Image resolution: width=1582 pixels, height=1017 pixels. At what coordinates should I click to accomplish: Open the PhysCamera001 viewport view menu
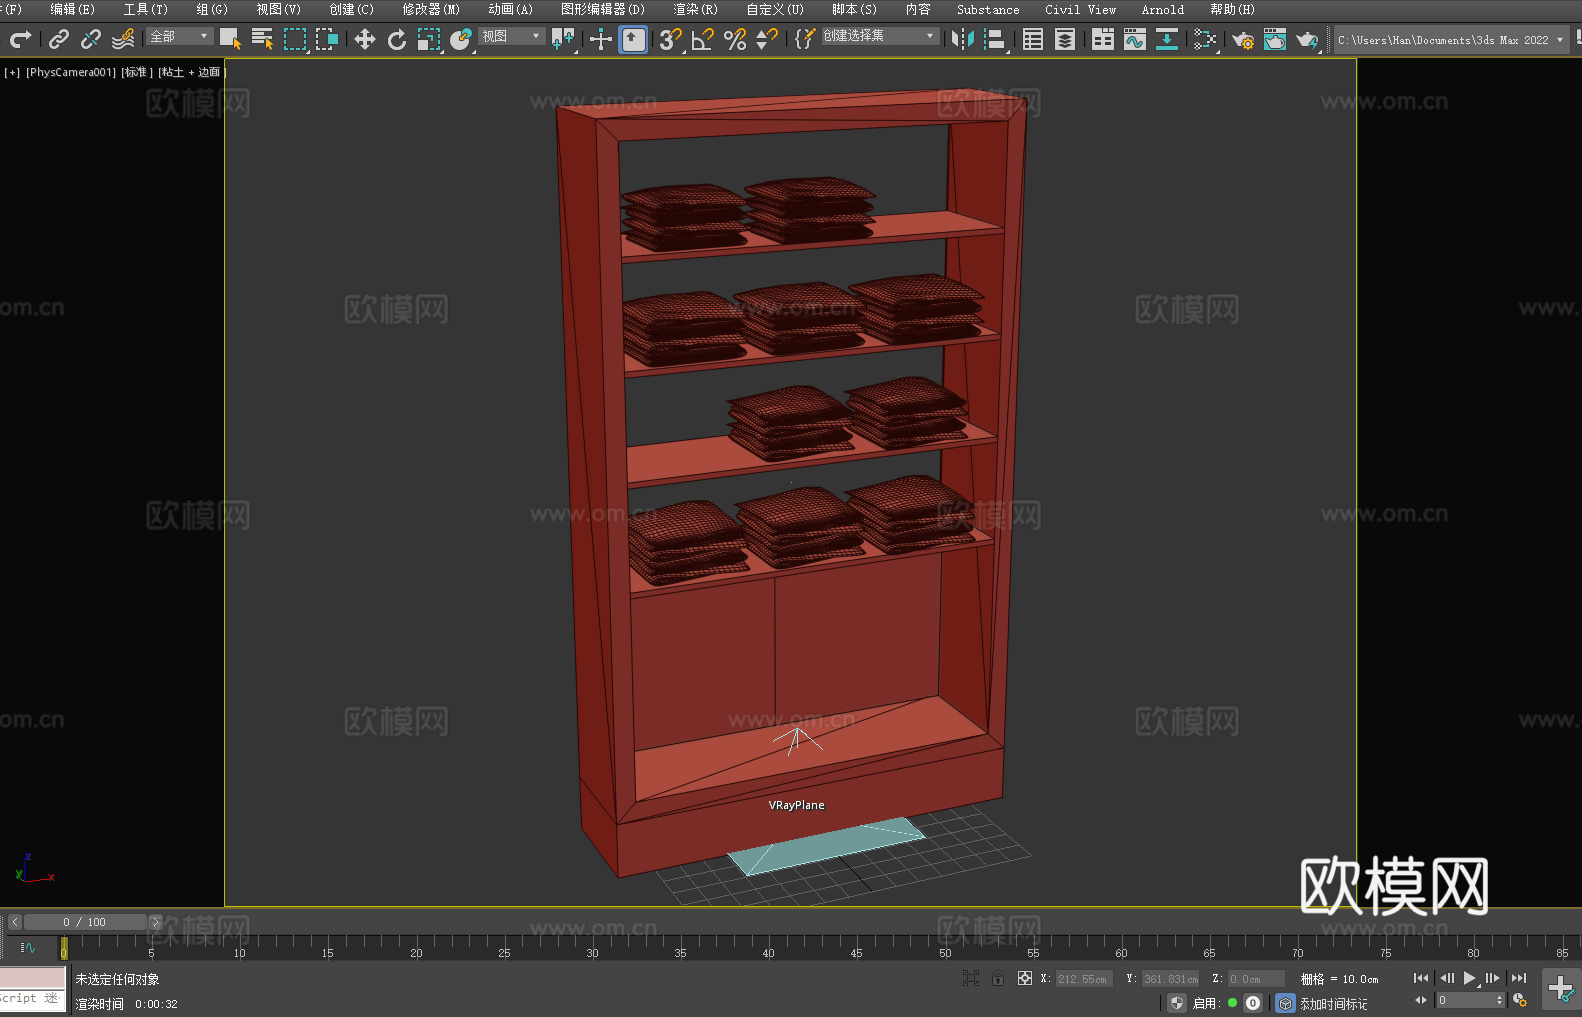(71, 72)
